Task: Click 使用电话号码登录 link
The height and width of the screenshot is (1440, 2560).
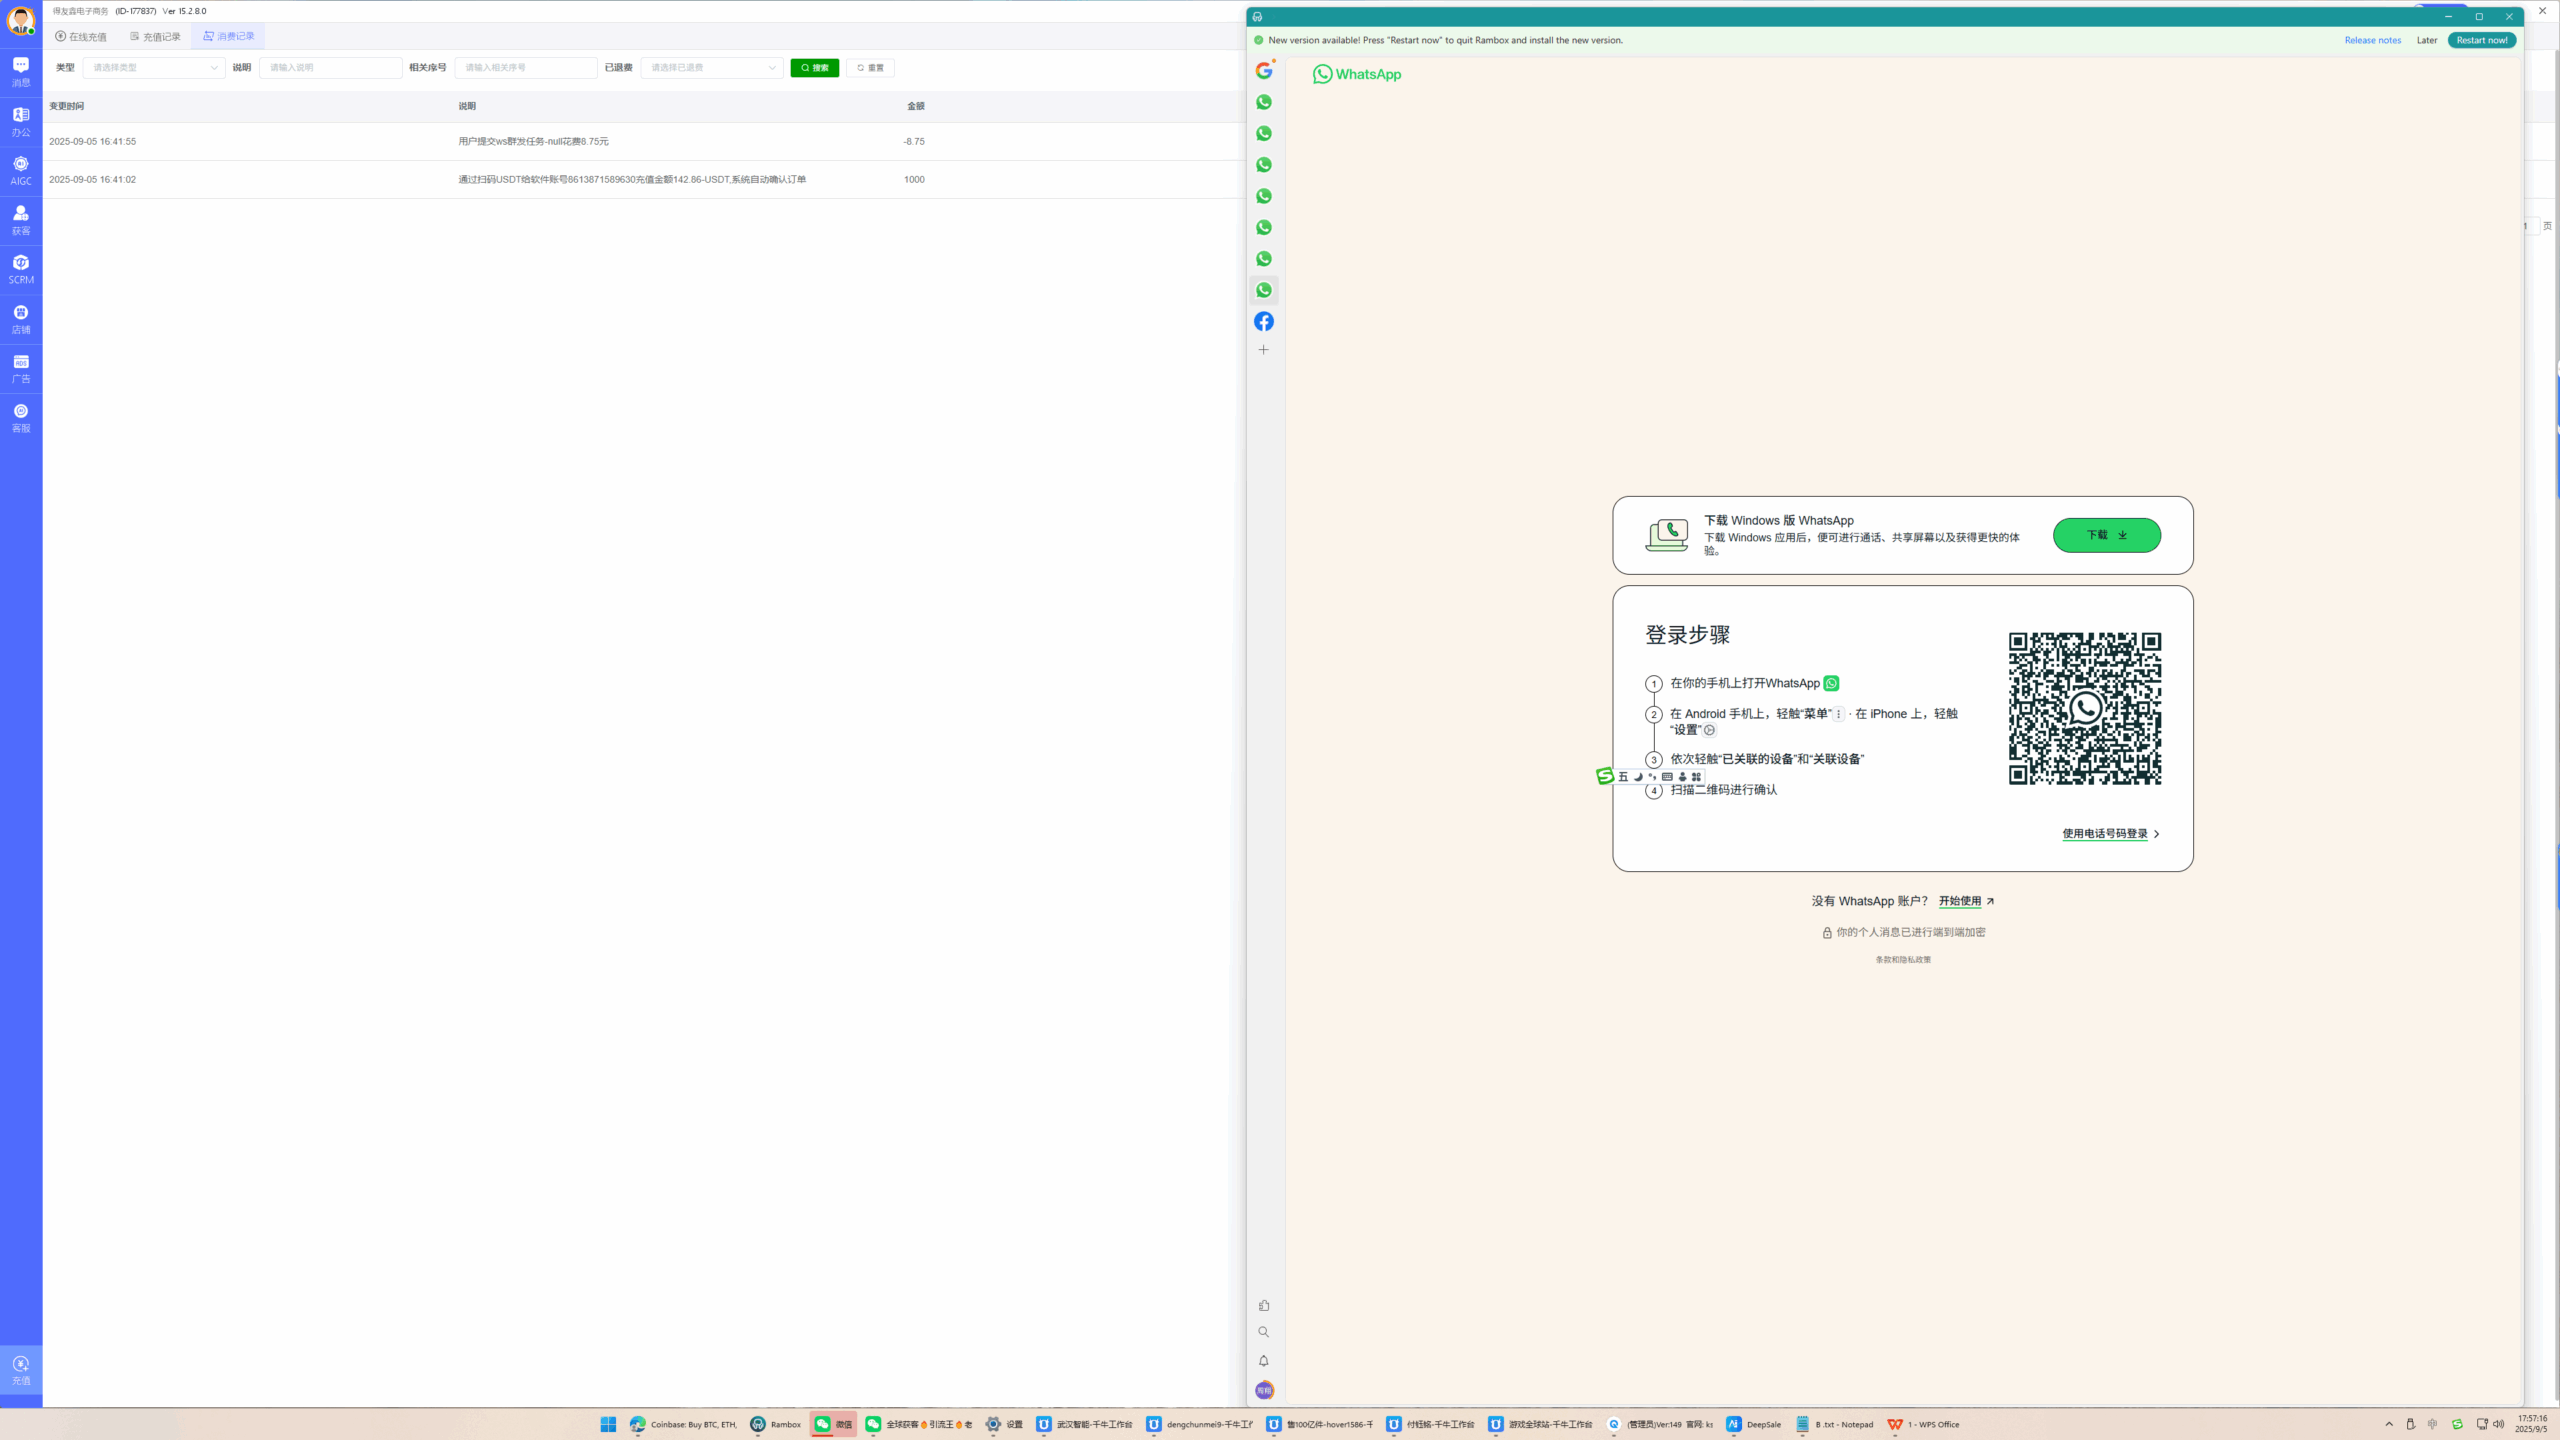Action: tap(2104, 834)
